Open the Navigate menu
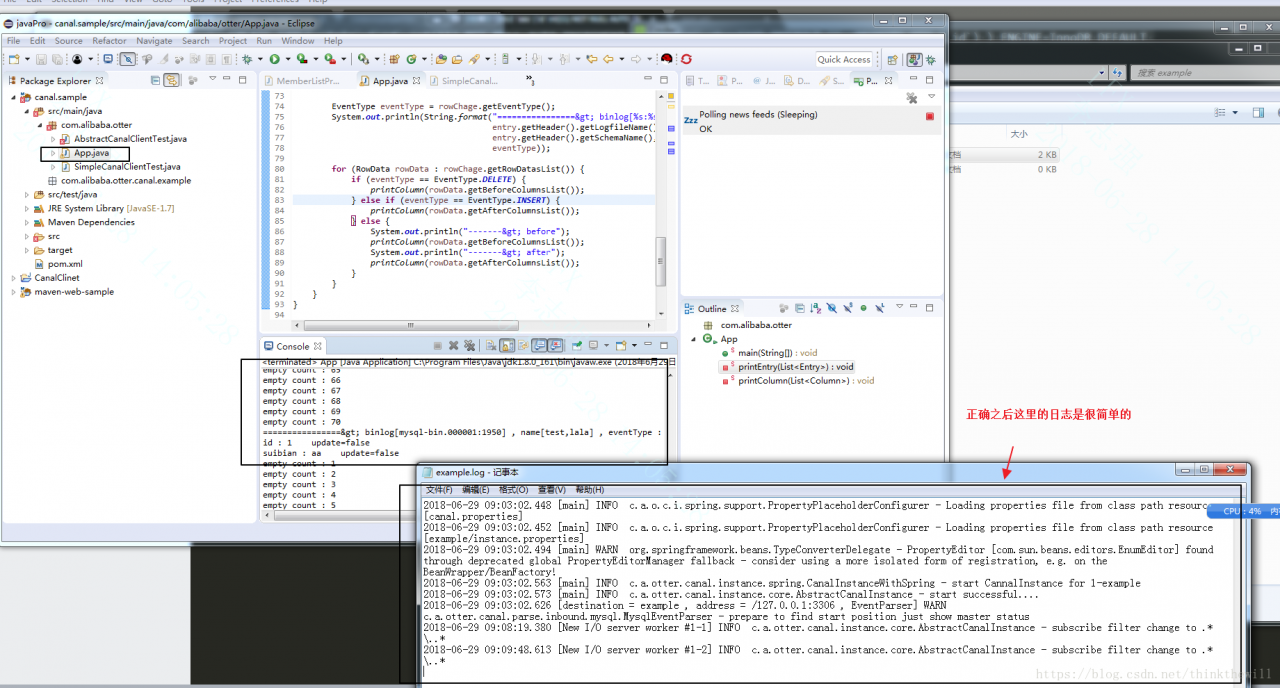 click(154, 41)
